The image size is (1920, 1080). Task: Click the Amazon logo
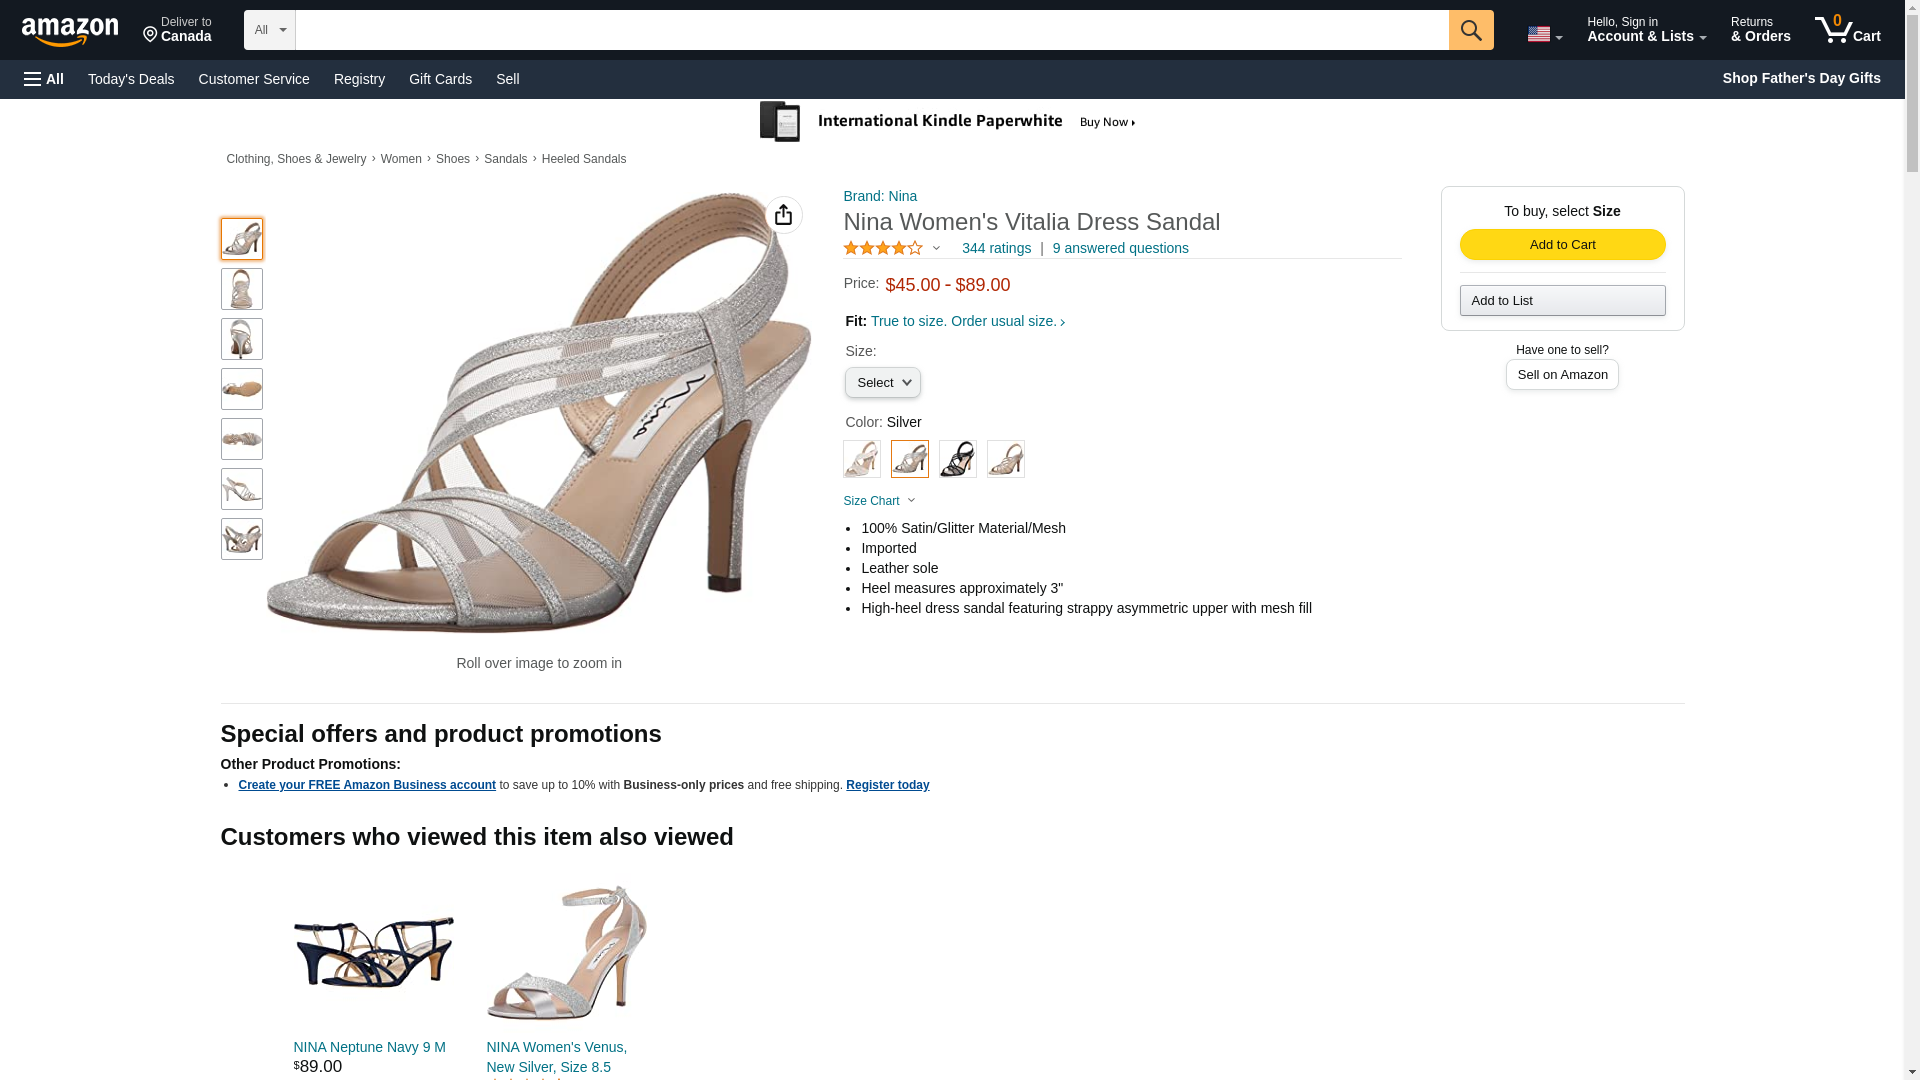pyautogui.click(x=70, y=31)
